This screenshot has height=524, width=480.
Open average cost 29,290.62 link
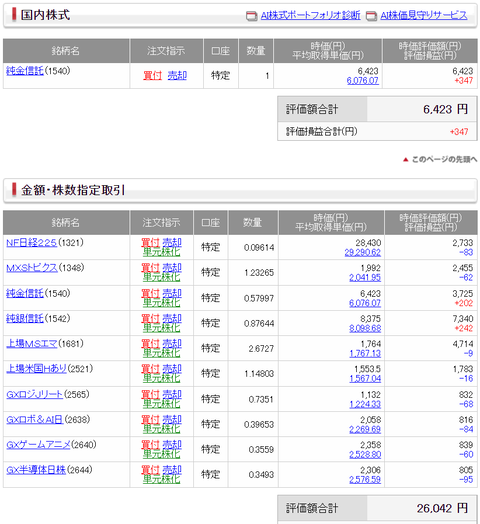[362, 253]
